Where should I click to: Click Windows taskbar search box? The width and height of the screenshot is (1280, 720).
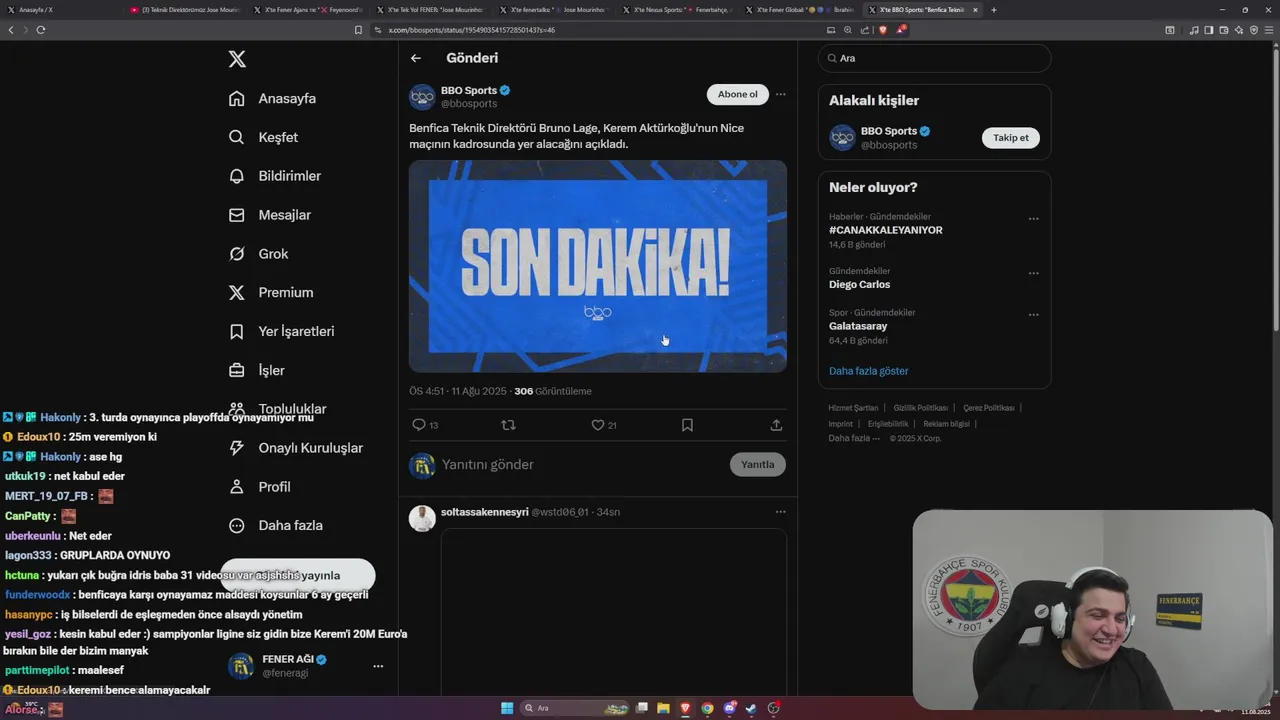click(x=574, y=708)
